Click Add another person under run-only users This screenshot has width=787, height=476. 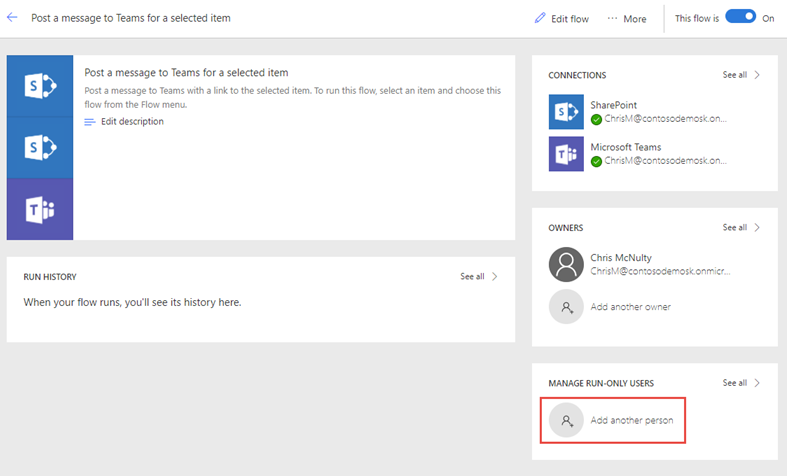[x=631, y=421]
